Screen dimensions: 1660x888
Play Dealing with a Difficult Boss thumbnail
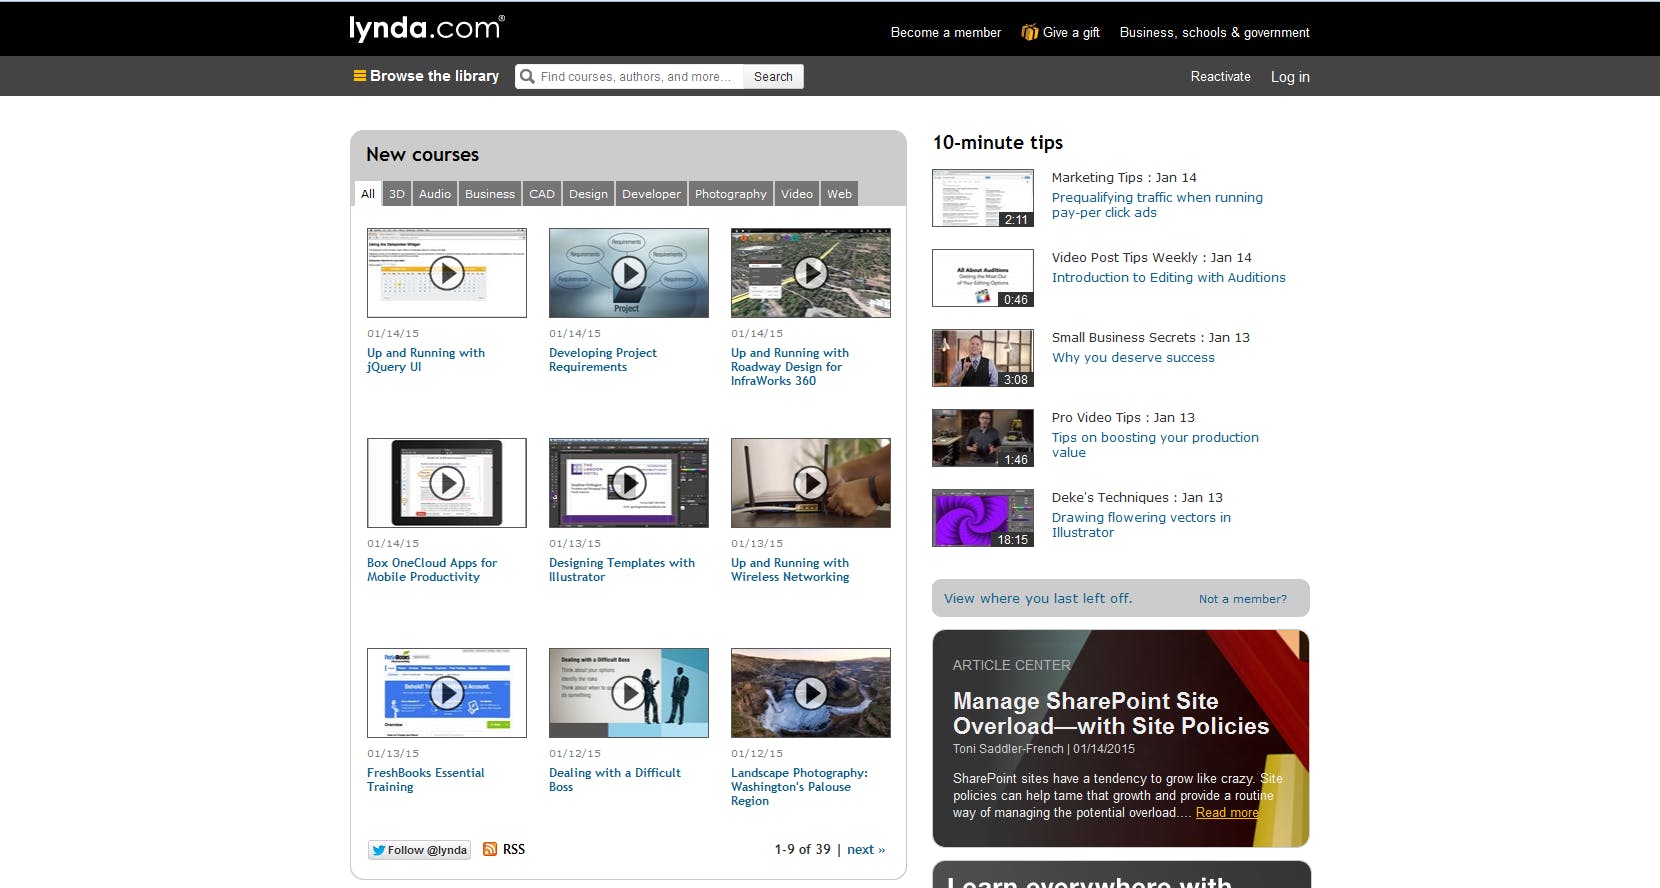click(x=629, y=693)
